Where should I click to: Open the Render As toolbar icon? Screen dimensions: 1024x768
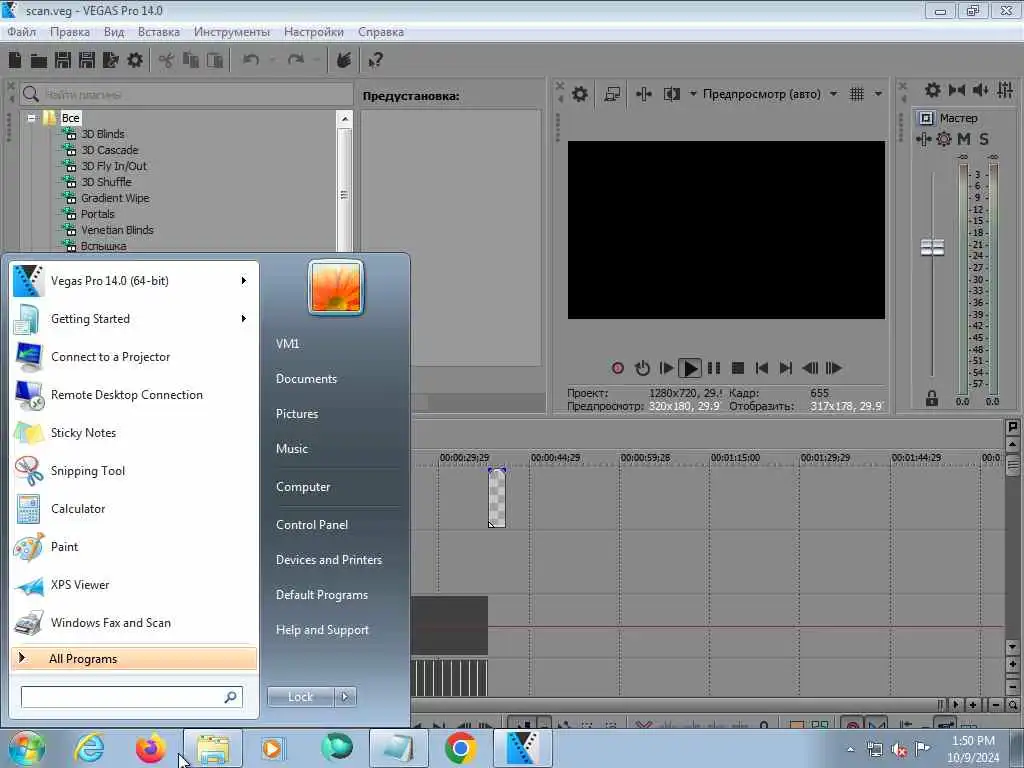click(111, 61)
